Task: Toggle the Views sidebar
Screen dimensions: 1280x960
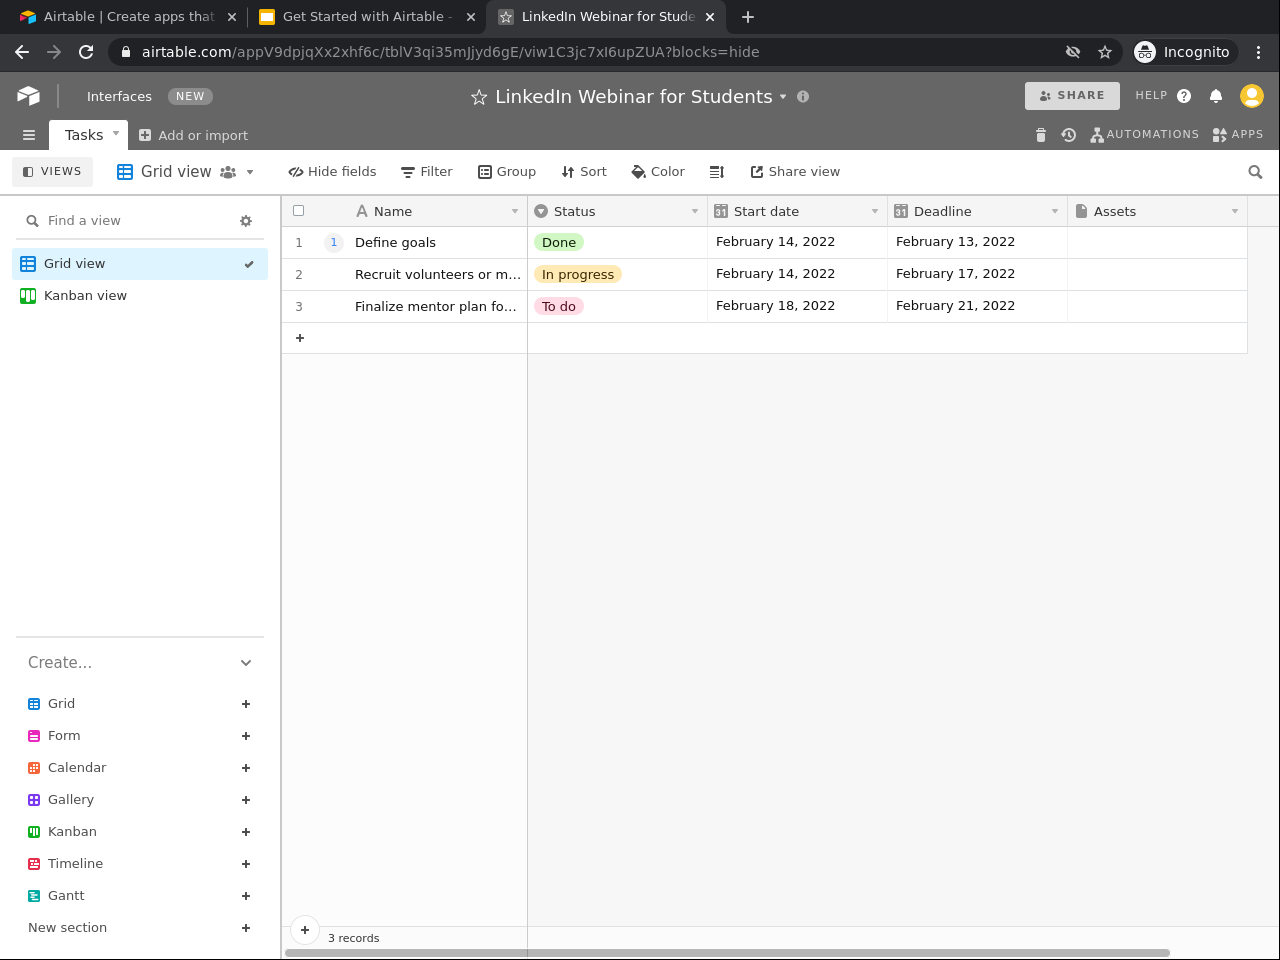Action: 52,172
